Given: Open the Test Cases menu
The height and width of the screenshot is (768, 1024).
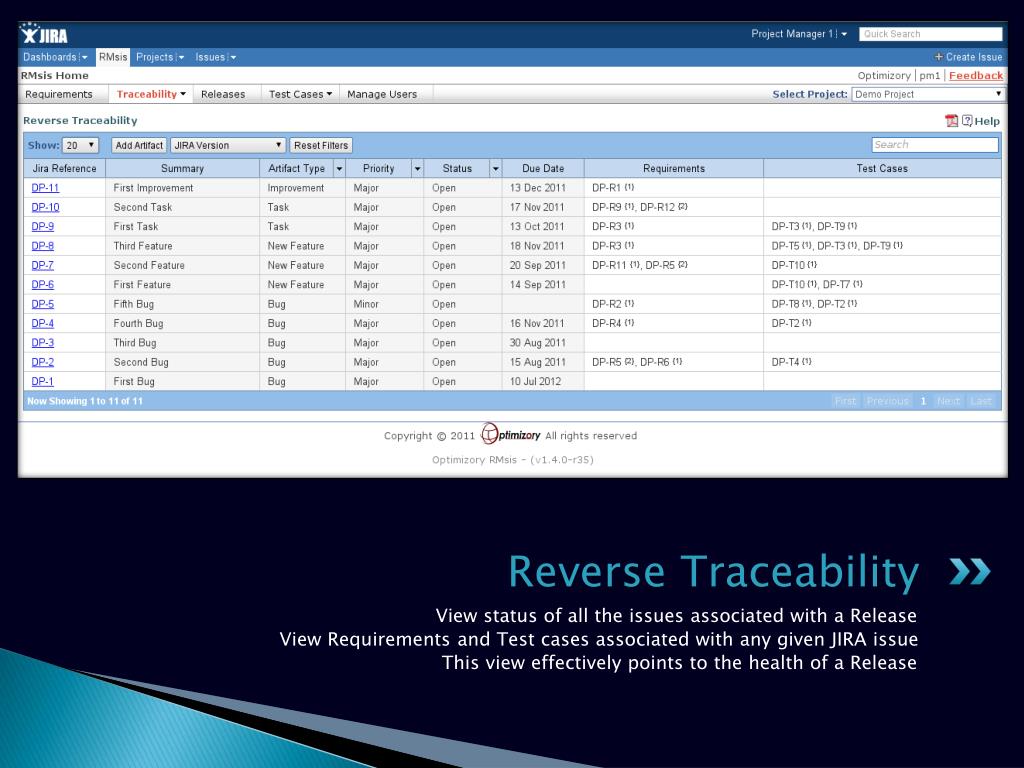Looking at the screenshot, I should [x=300, y=94].
